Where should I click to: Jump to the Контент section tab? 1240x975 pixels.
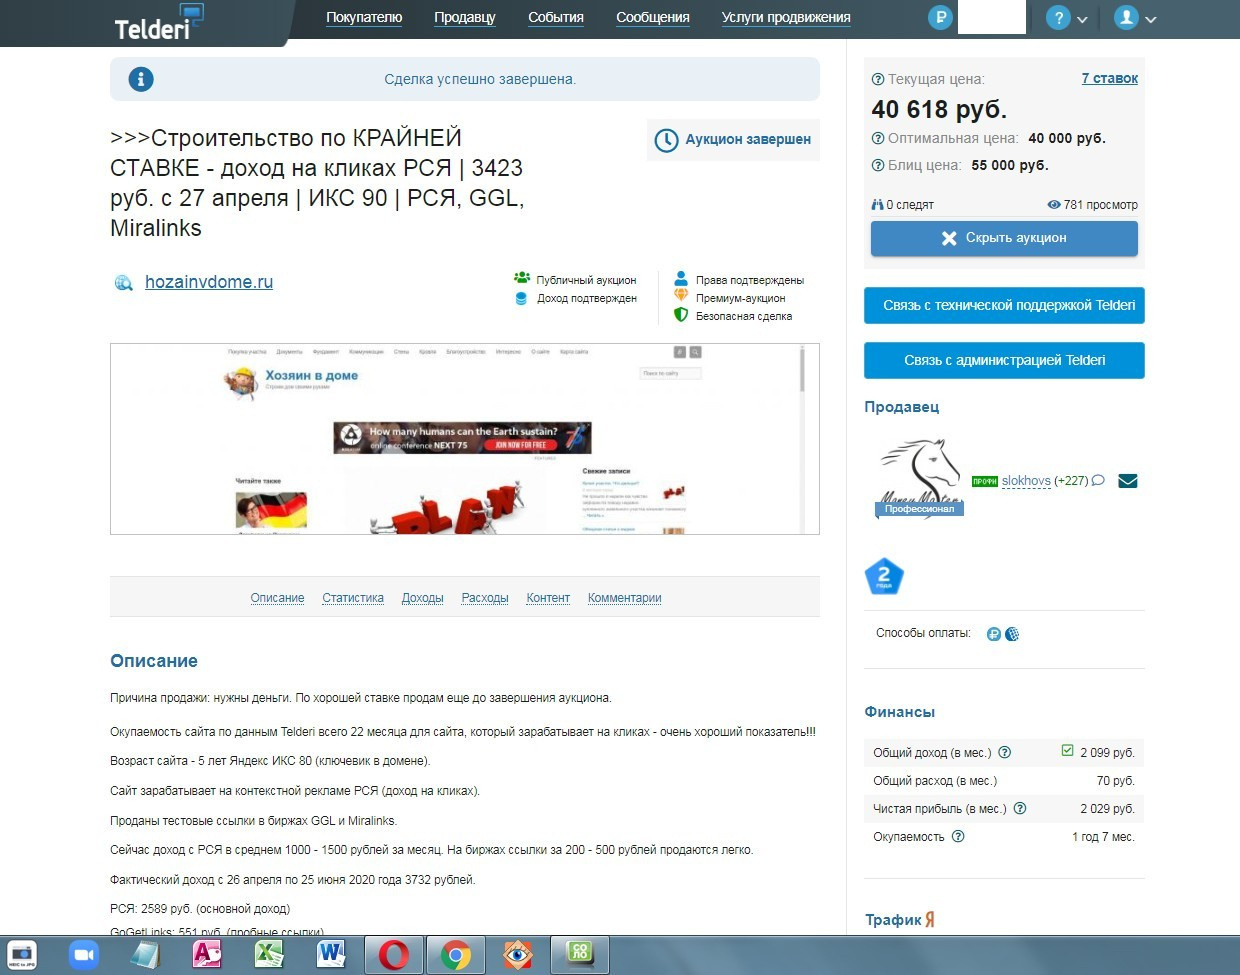[548, 598]
